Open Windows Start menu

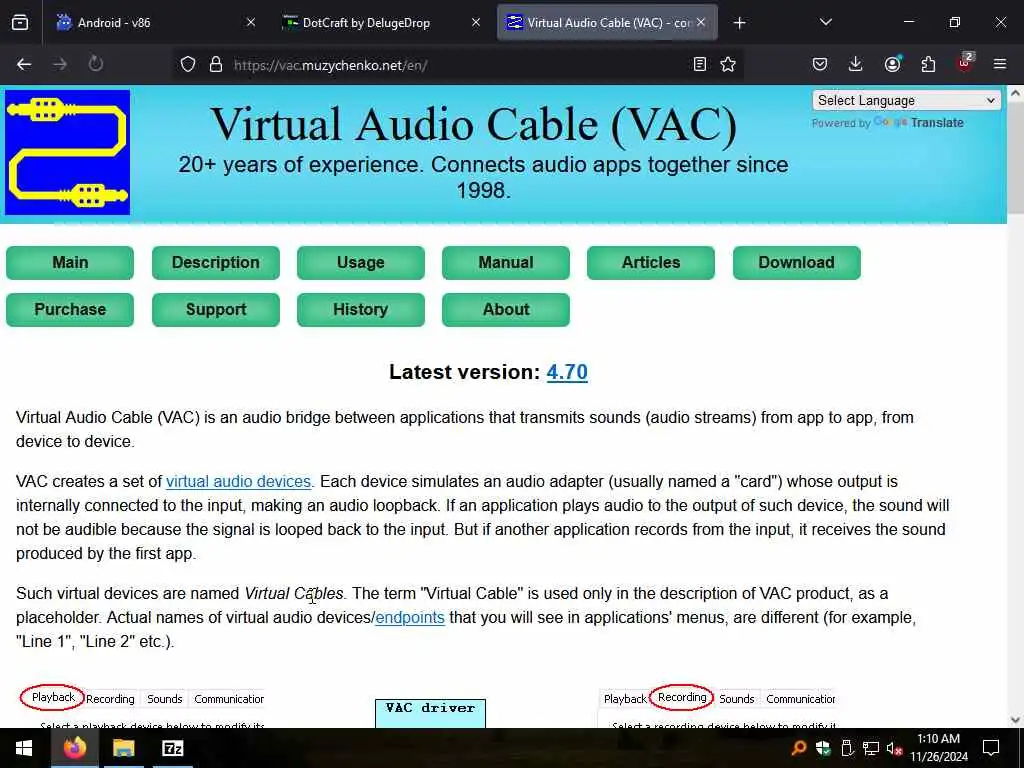pos(24,748)
